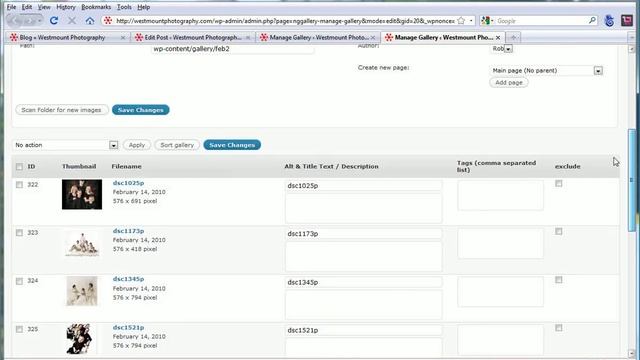The width and height of the screenshot is (640, 360).
Task: Tick exclude checkbox for dsc1173p
Action: (x=559, y=231)
